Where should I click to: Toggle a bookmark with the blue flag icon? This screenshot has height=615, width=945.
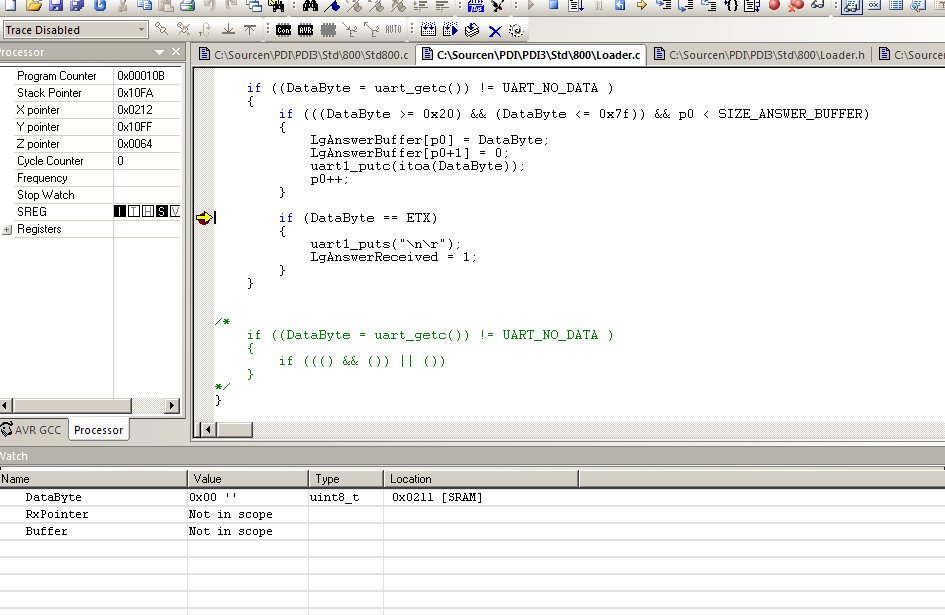click(333, 5)
